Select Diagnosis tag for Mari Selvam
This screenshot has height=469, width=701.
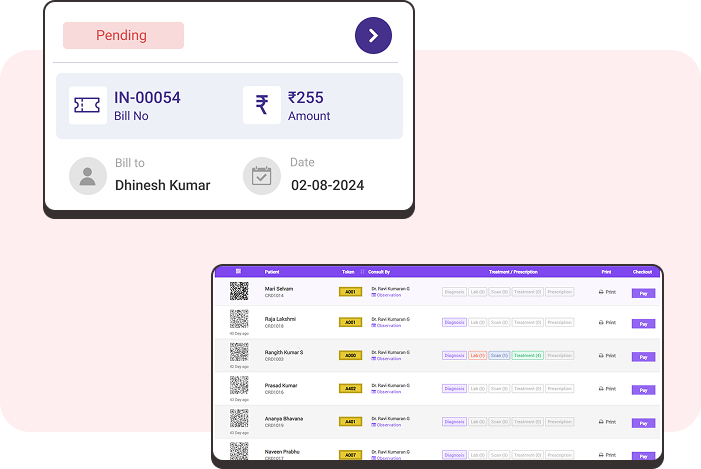454,292
